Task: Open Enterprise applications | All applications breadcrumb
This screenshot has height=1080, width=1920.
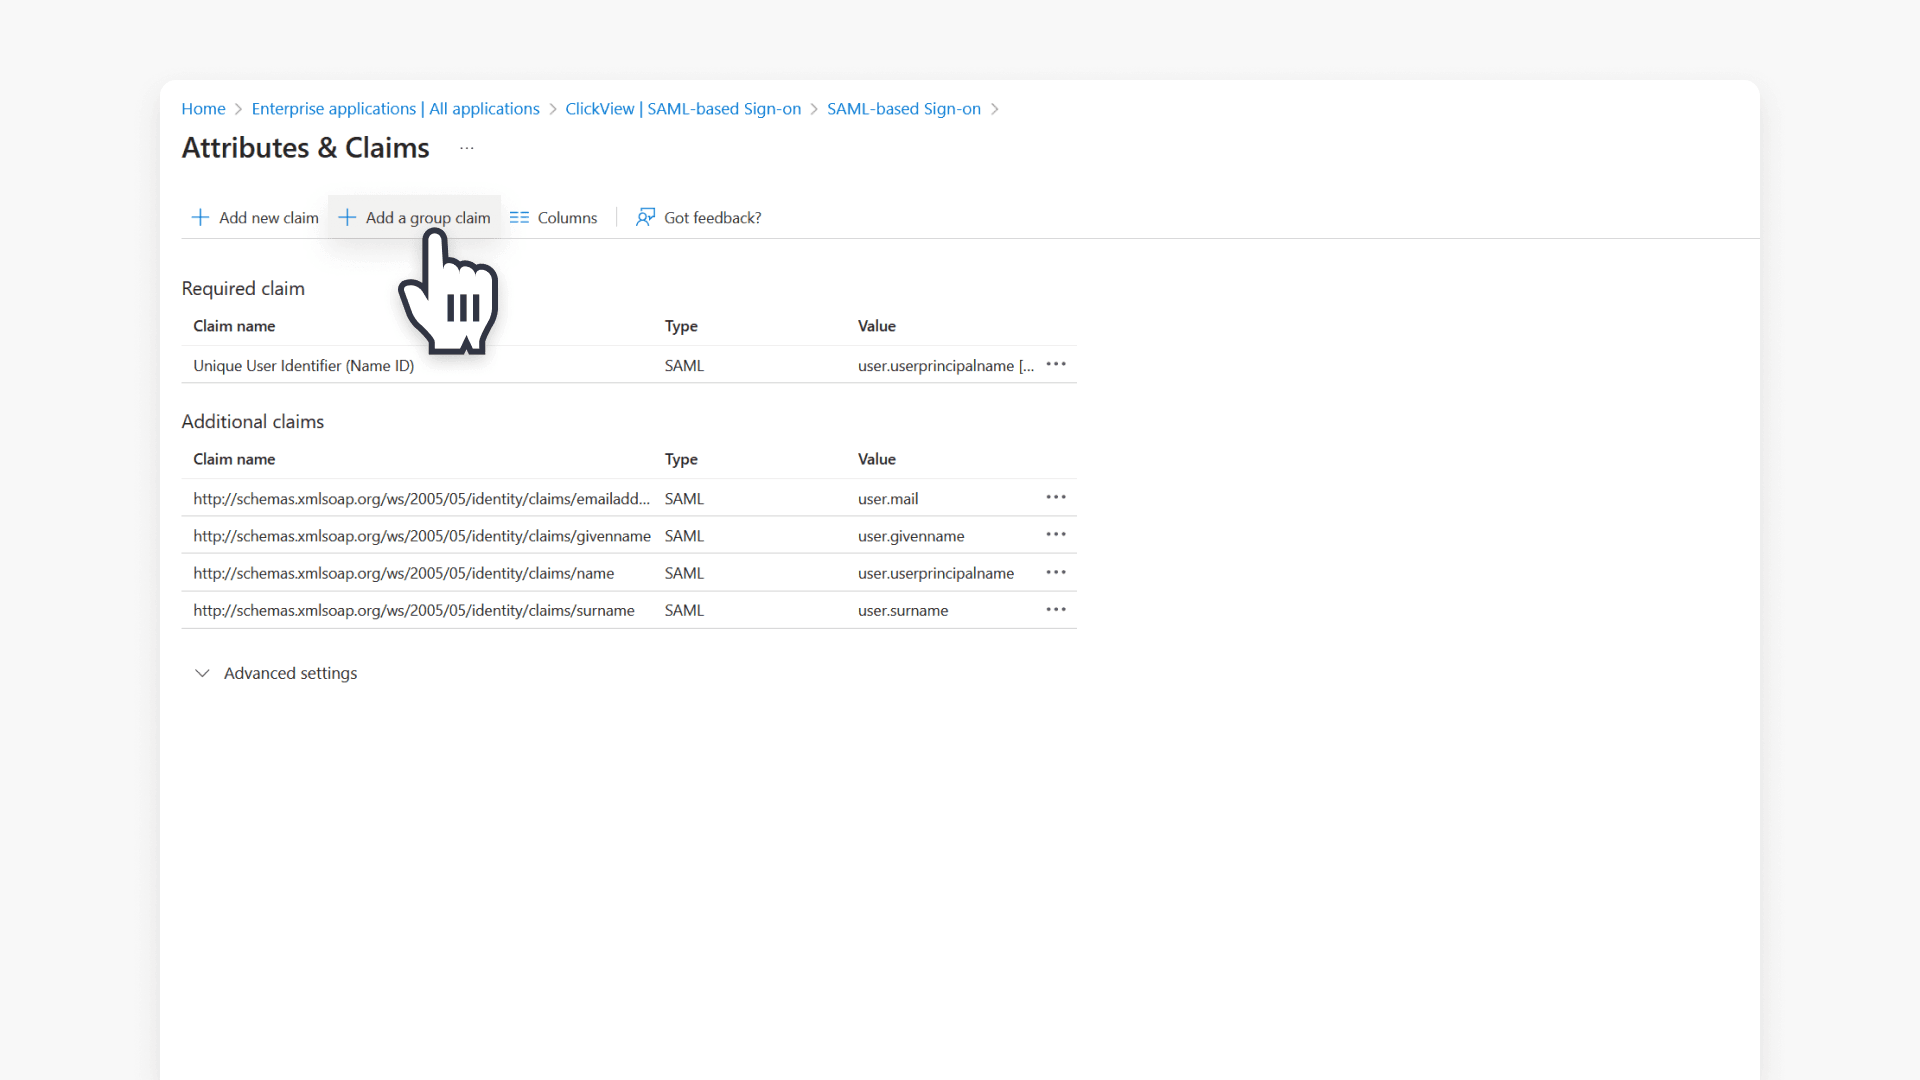Action: 395,109
